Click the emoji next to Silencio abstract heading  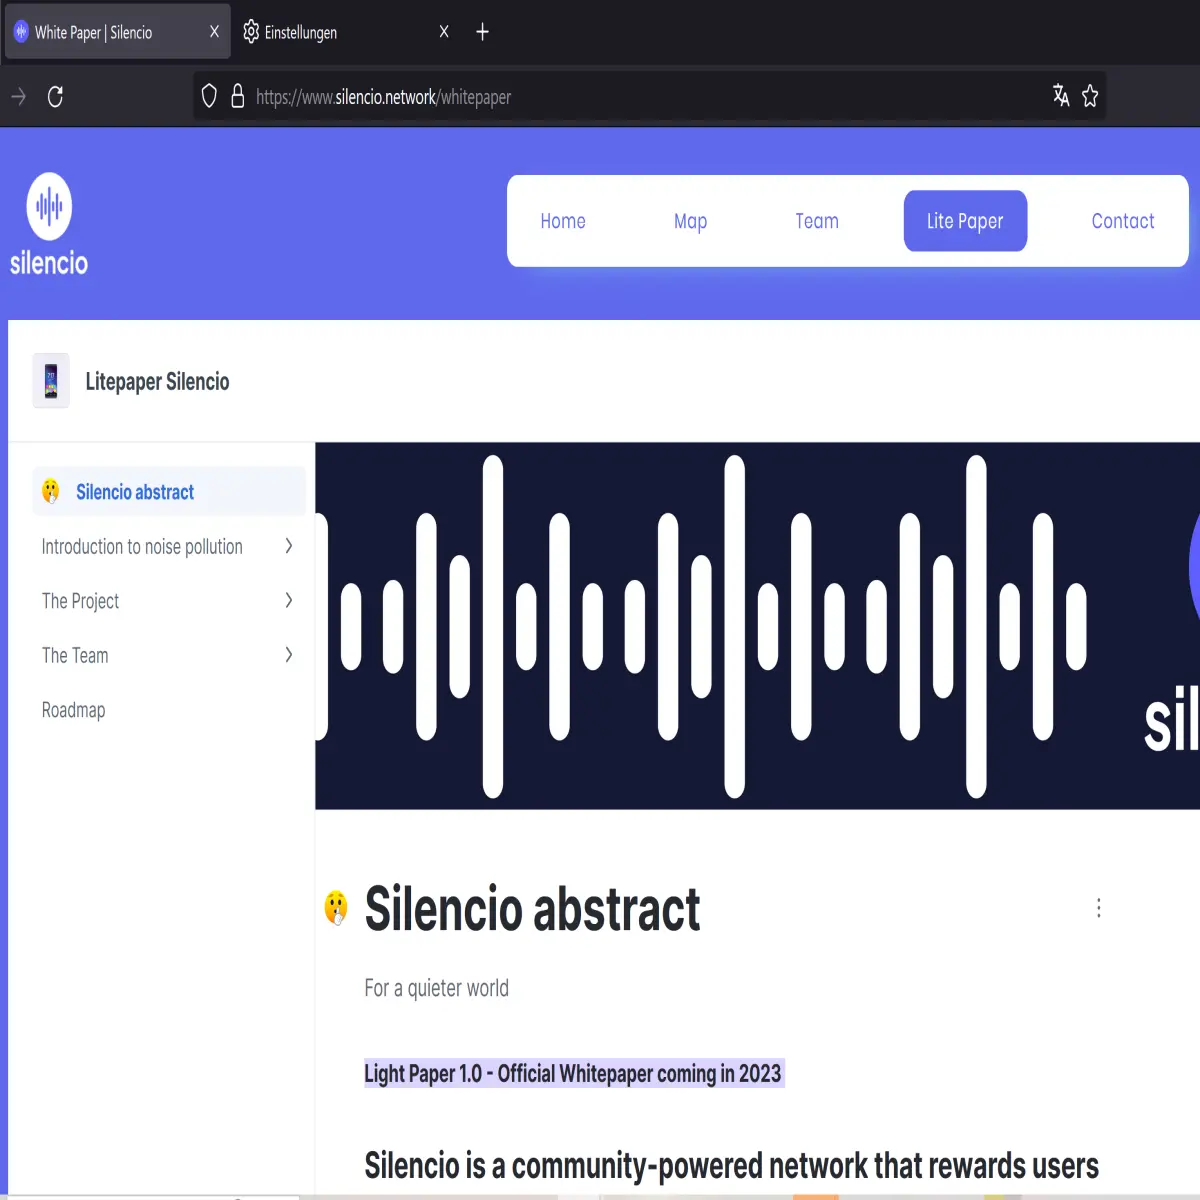pos(337,908)
